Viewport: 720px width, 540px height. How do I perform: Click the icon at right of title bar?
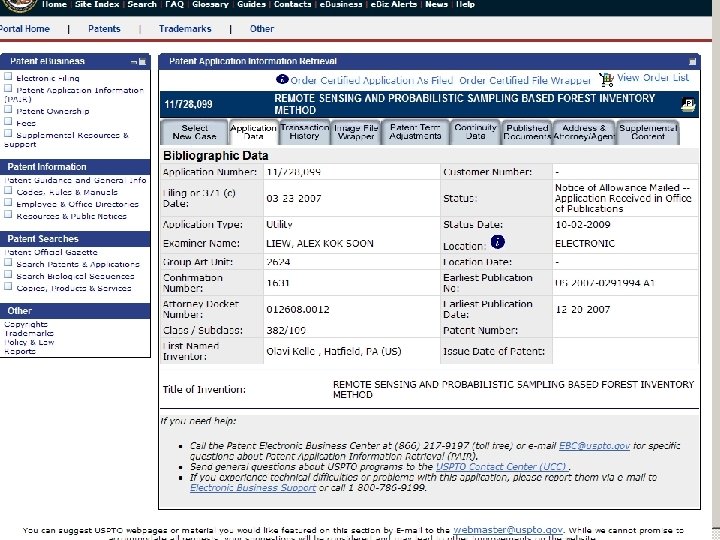pos(688,104)
